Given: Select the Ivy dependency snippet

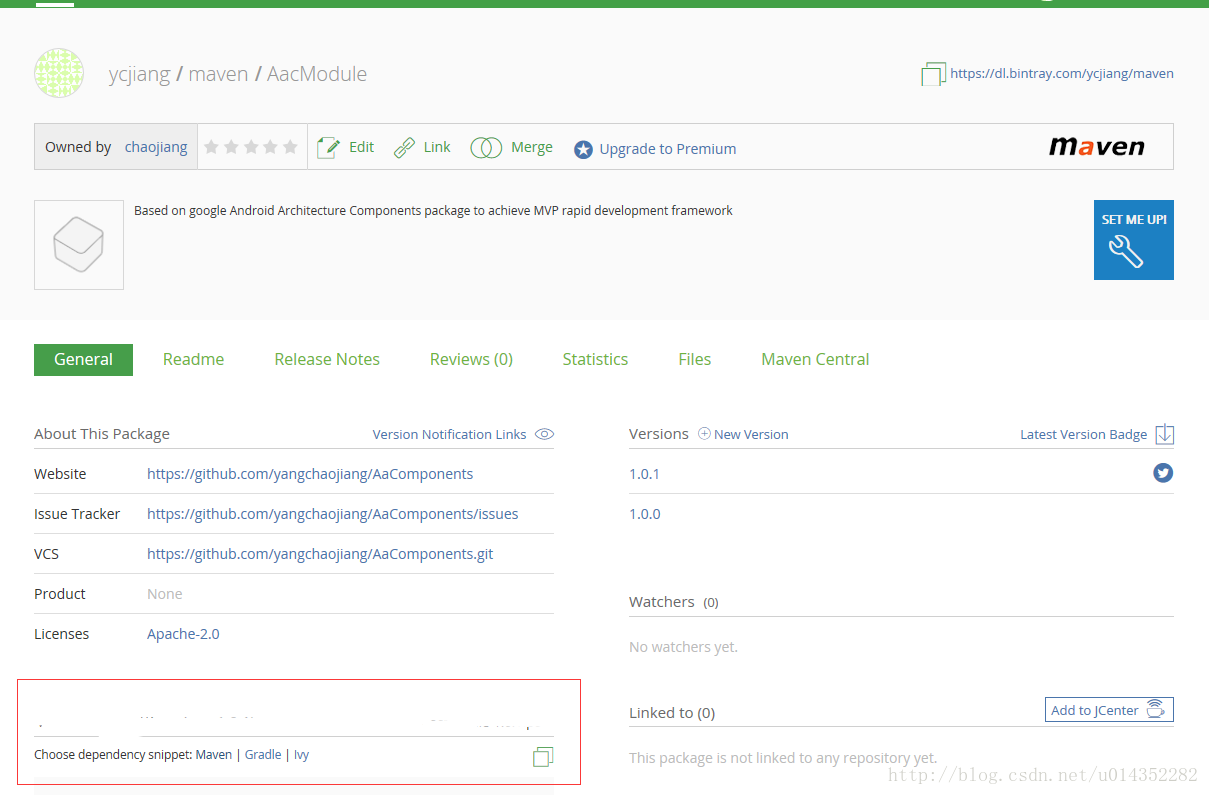Looking at the screenshot, I should click(301, 755).
